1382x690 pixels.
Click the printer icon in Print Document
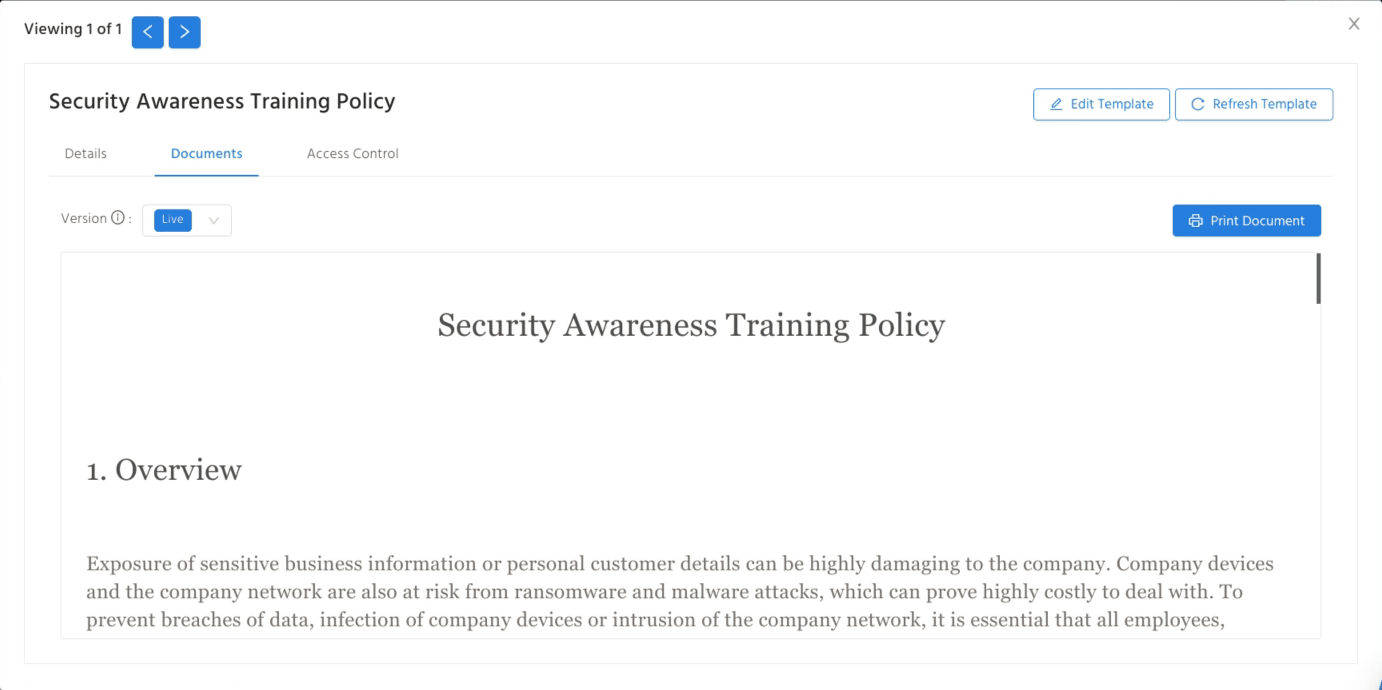pos(1195,221)
